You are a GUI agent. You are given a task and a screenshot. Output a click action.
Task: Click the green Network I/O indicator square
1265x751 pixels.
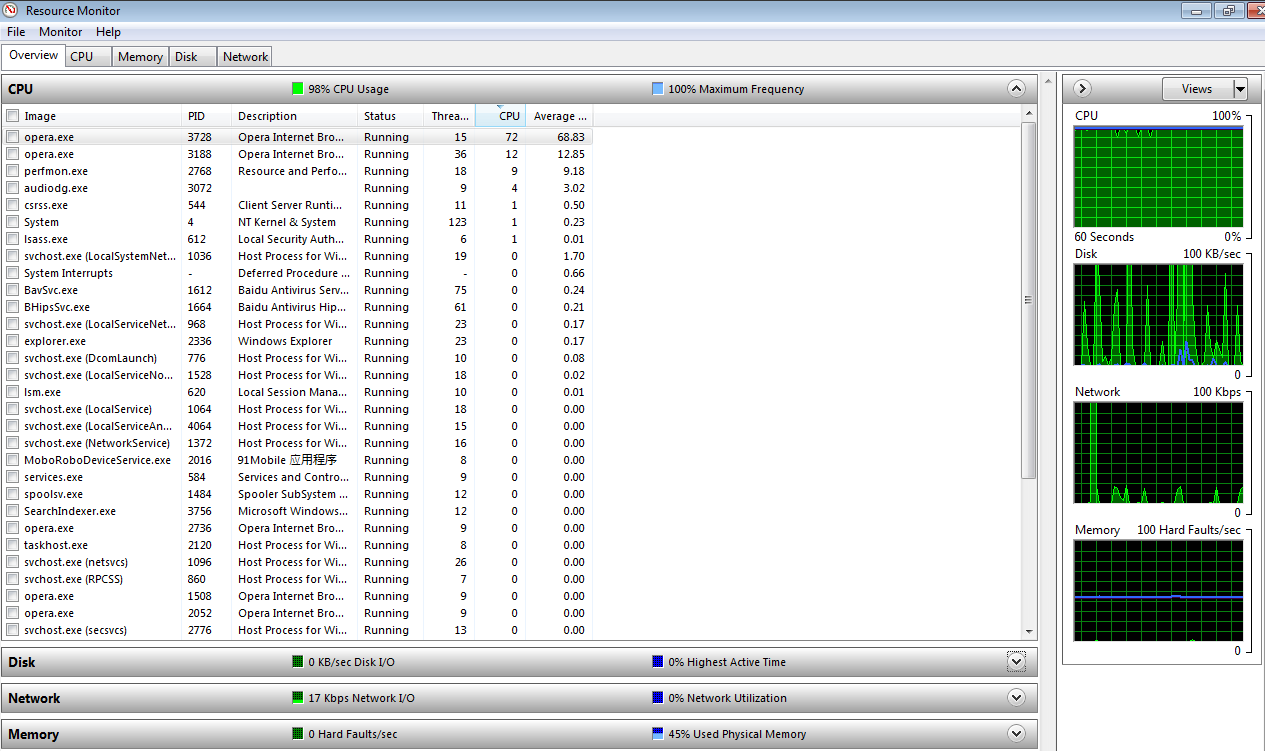[x=297, y=698]
